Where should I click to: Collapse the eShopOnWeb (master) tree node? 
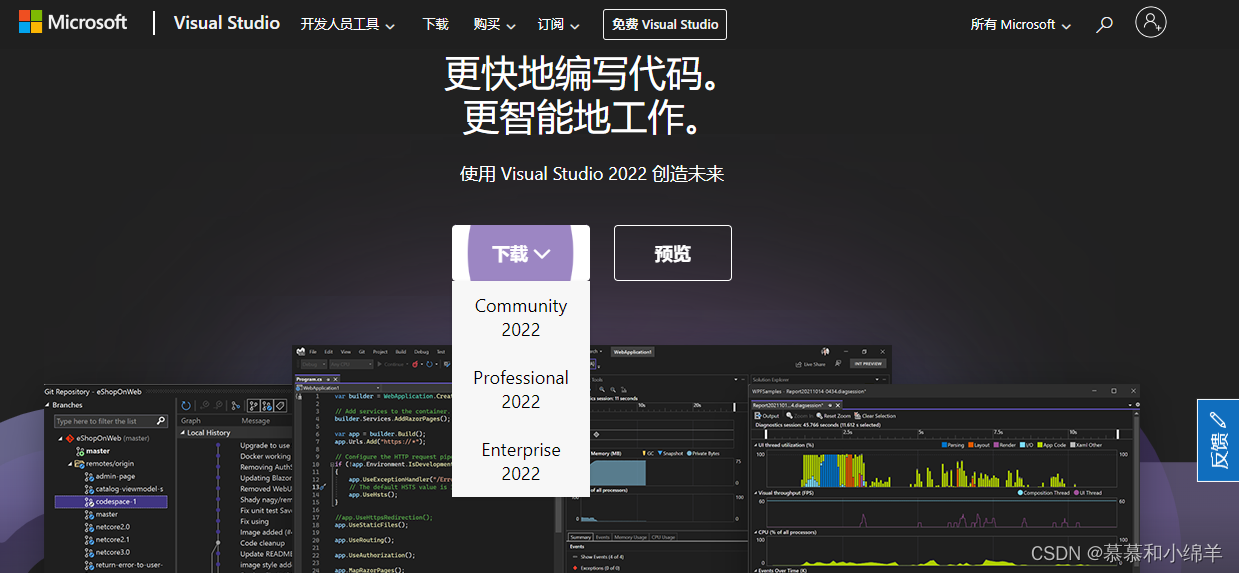(x=60, y=438)
